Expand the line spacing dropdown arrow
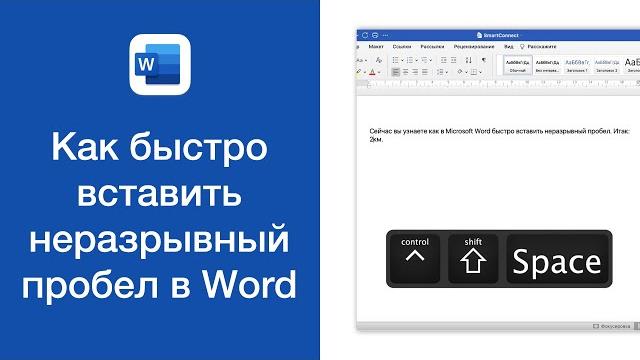Image resolution: width=640 pixels, height=360 pixels. [x=447, y=73]
